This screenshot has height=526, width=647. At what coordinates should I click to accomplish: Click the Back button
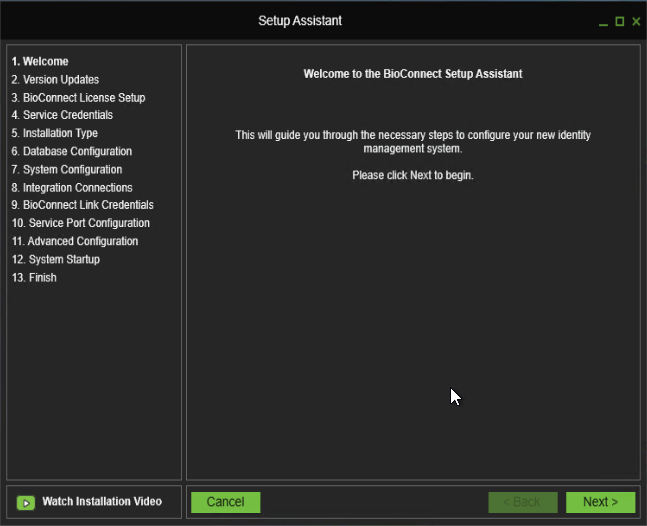pyautogui.click(x=522, y=502)
